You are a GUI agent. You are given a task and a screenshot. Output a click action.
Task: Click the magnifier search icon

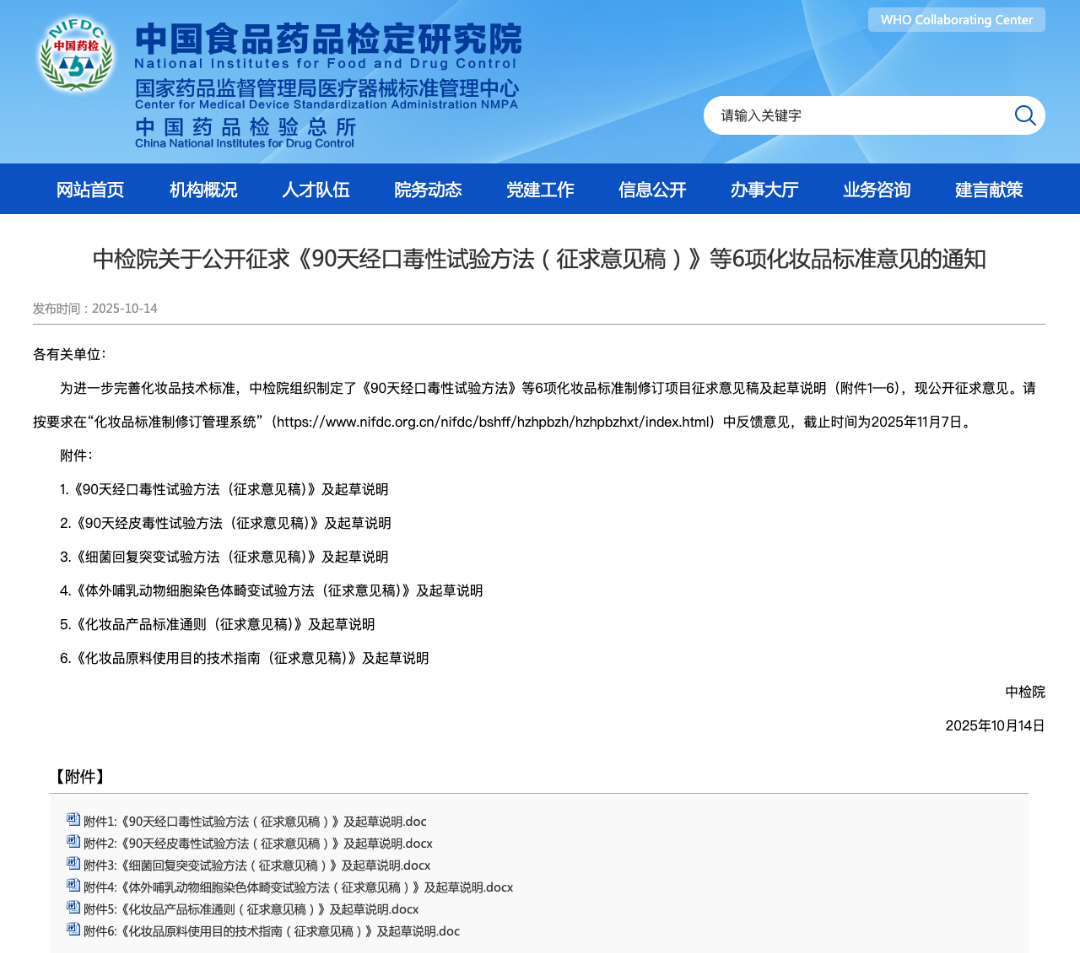coord(1024,115)
